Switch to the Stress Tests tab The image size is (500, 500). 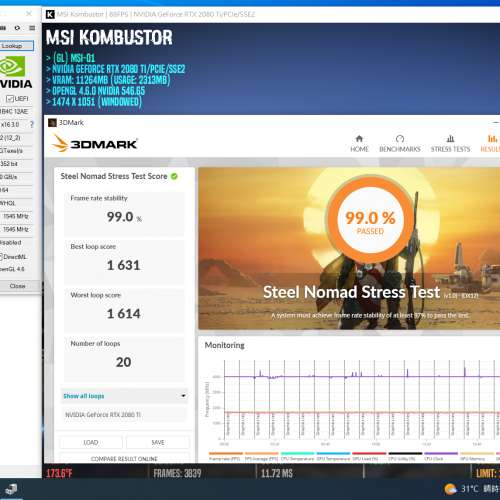[450, 144]
